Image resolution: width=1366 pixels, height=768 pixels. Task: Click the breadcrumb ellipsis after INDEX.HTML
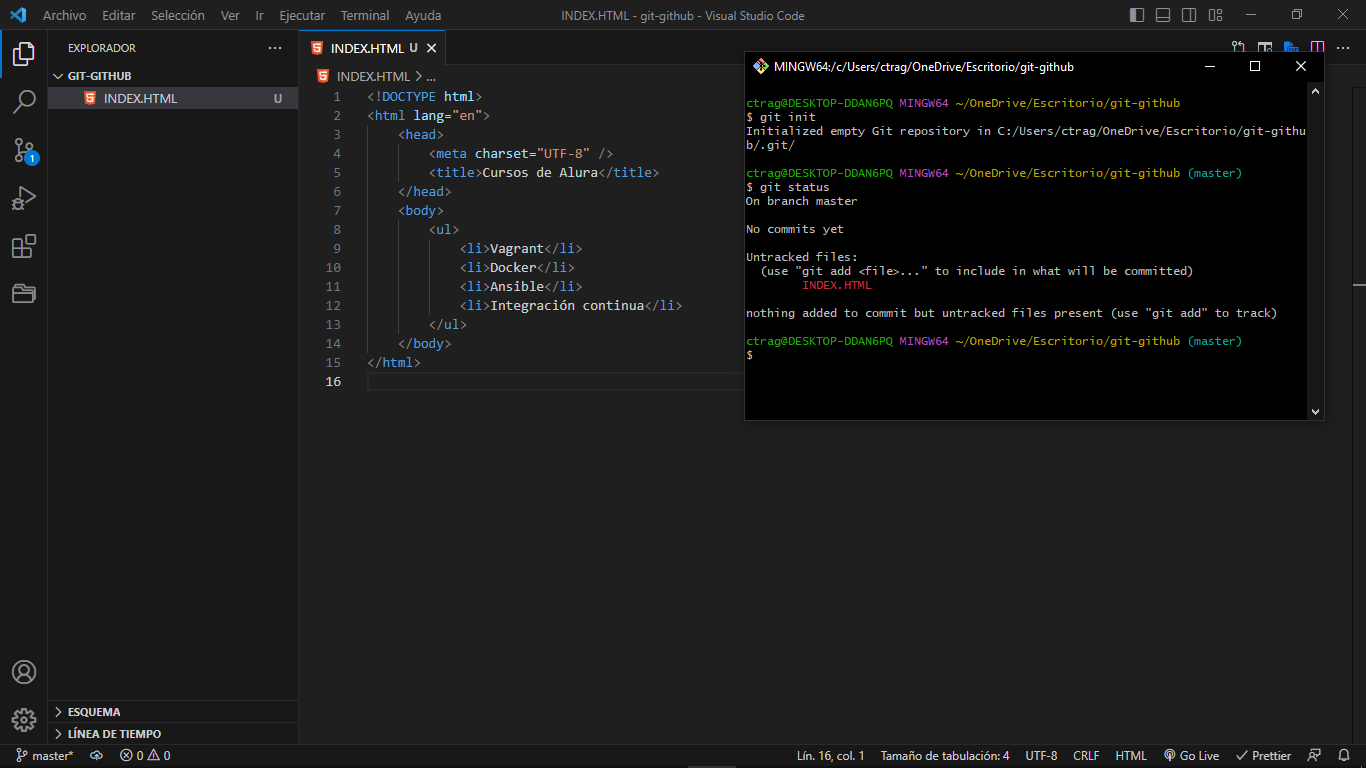point(431,76)
